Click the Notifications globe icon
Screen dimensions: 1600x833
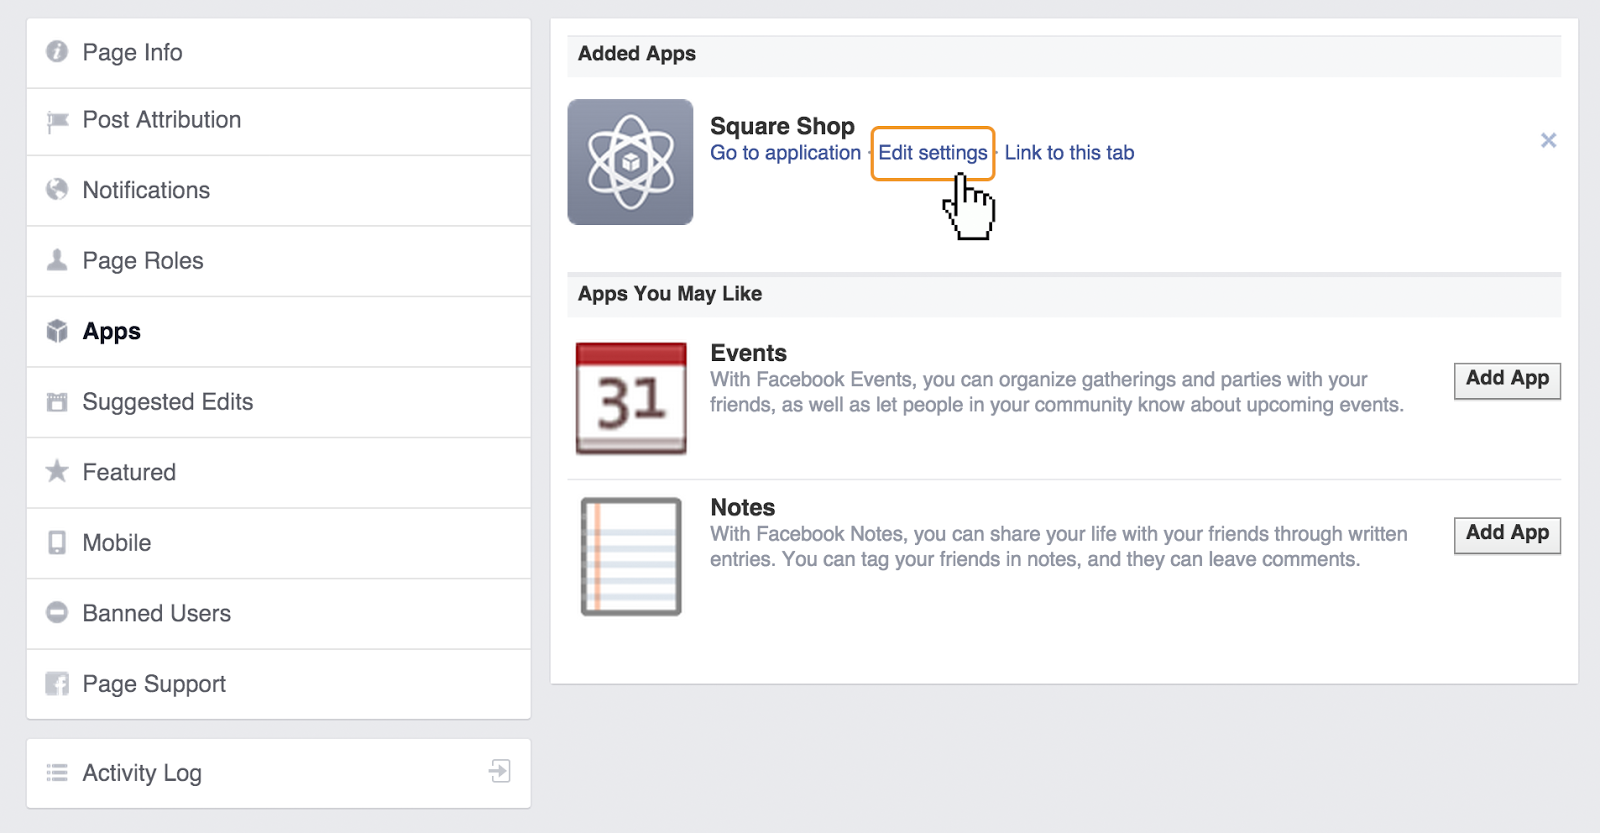pos(57,189)
